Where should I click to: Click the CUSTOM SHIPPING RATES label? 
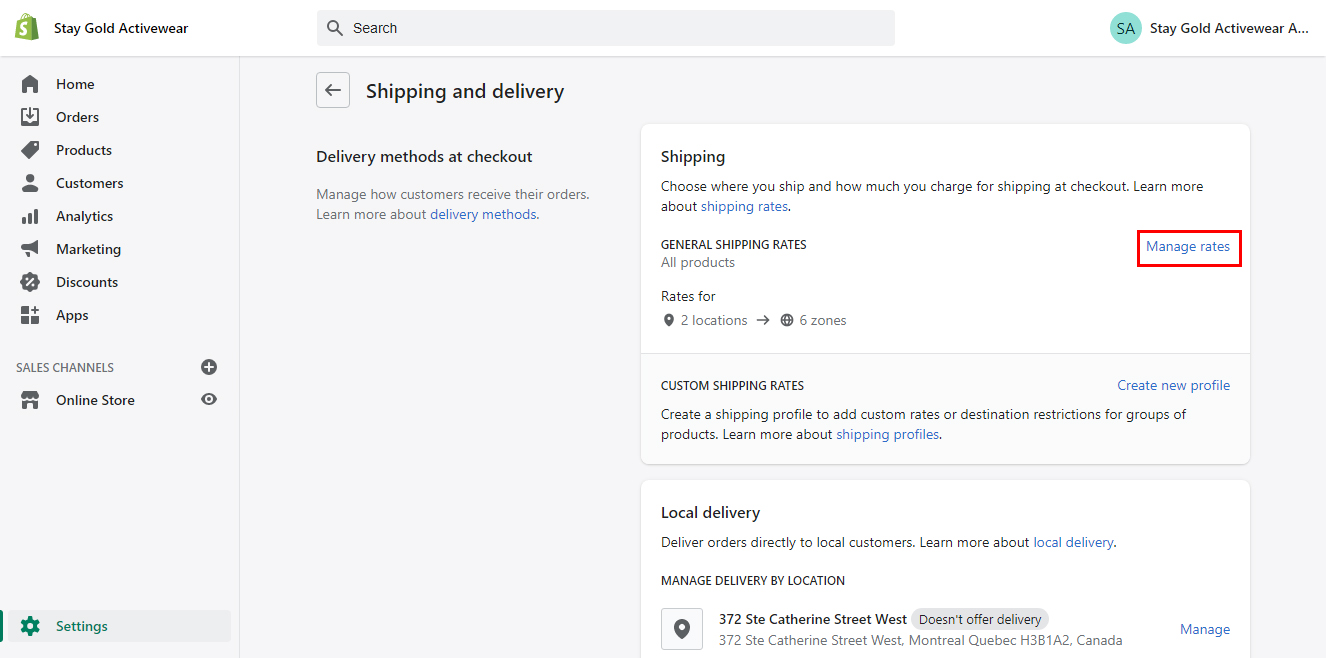tap(732, 385)
